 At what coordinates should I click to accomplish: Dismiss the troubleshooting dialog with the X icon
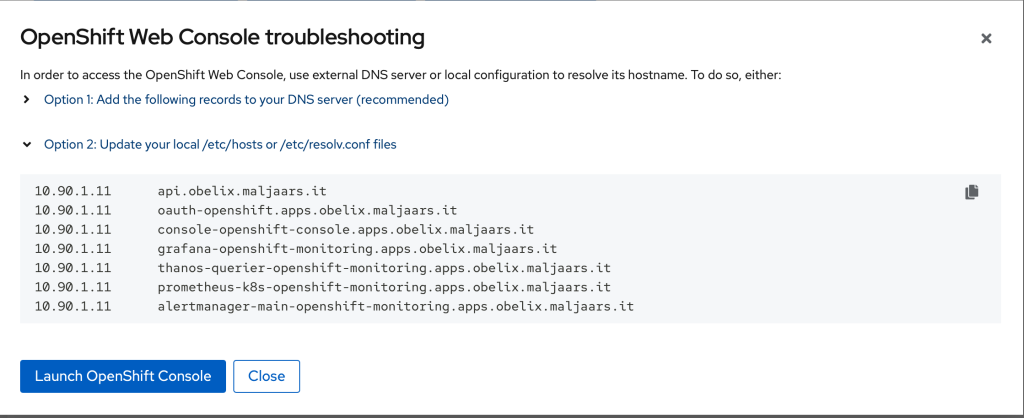(986, 39)
